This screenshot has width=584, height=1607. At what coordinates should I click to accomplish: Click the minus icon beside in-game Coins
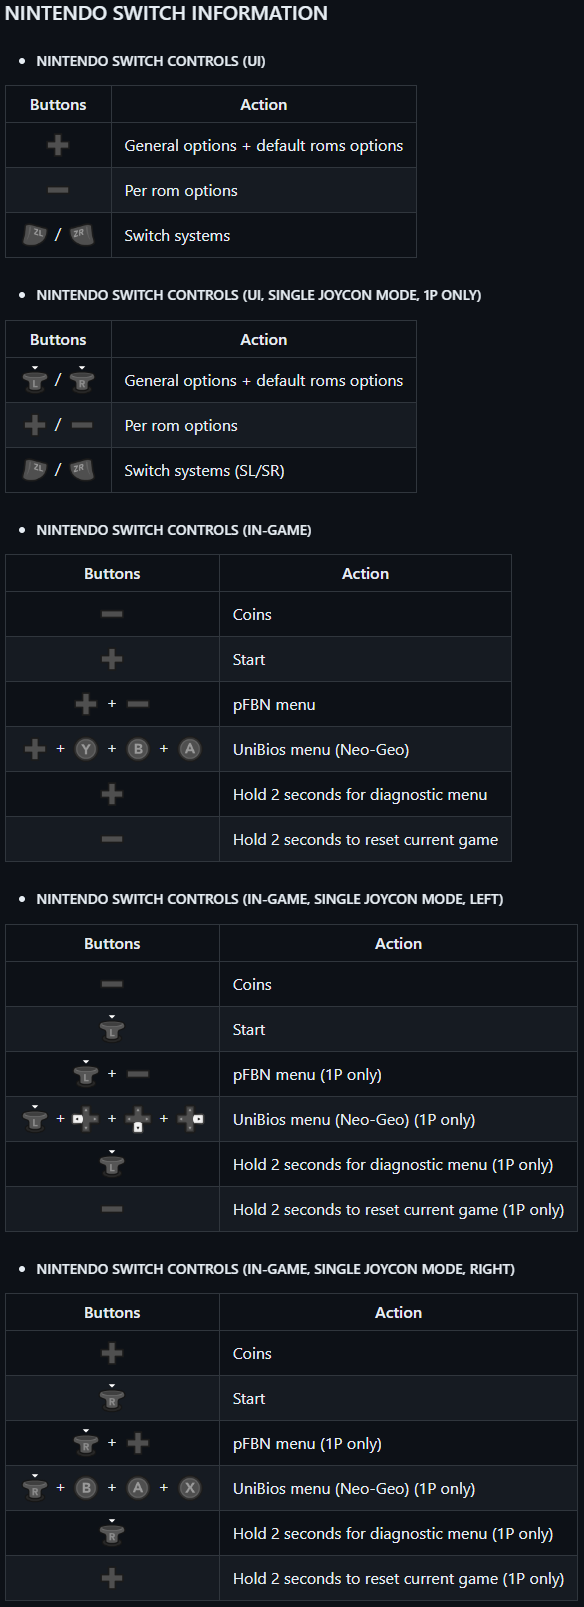pos(112,614)
